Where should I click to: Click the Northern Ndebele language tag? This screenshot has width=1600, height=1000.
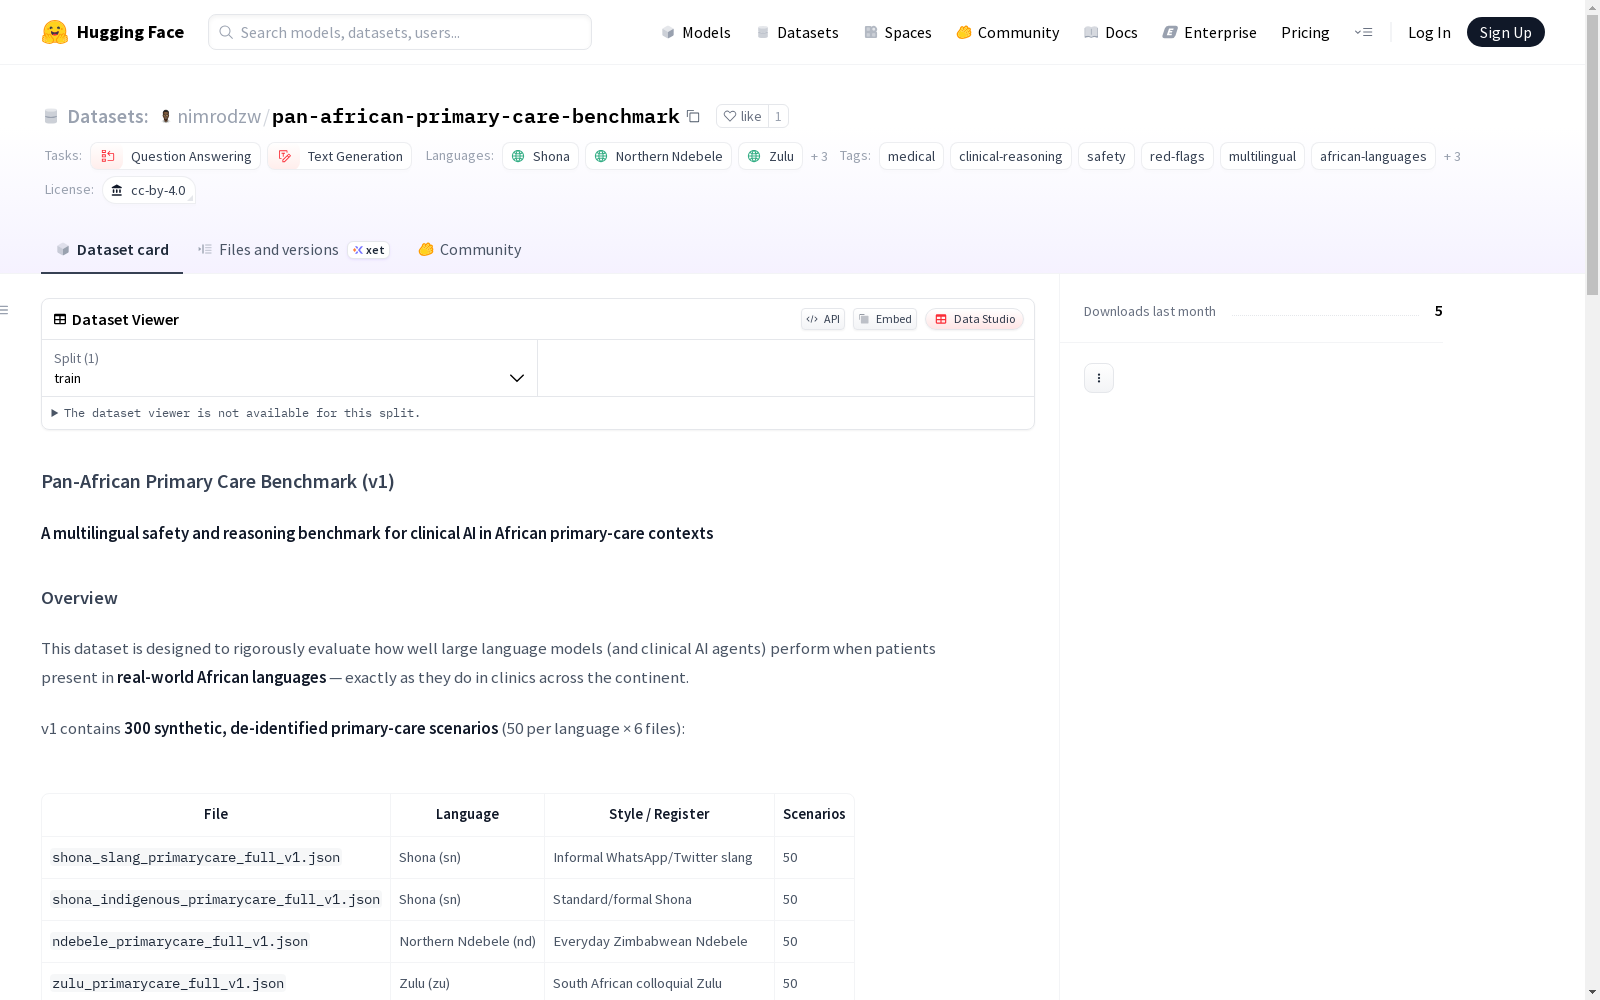pos(658,156)
